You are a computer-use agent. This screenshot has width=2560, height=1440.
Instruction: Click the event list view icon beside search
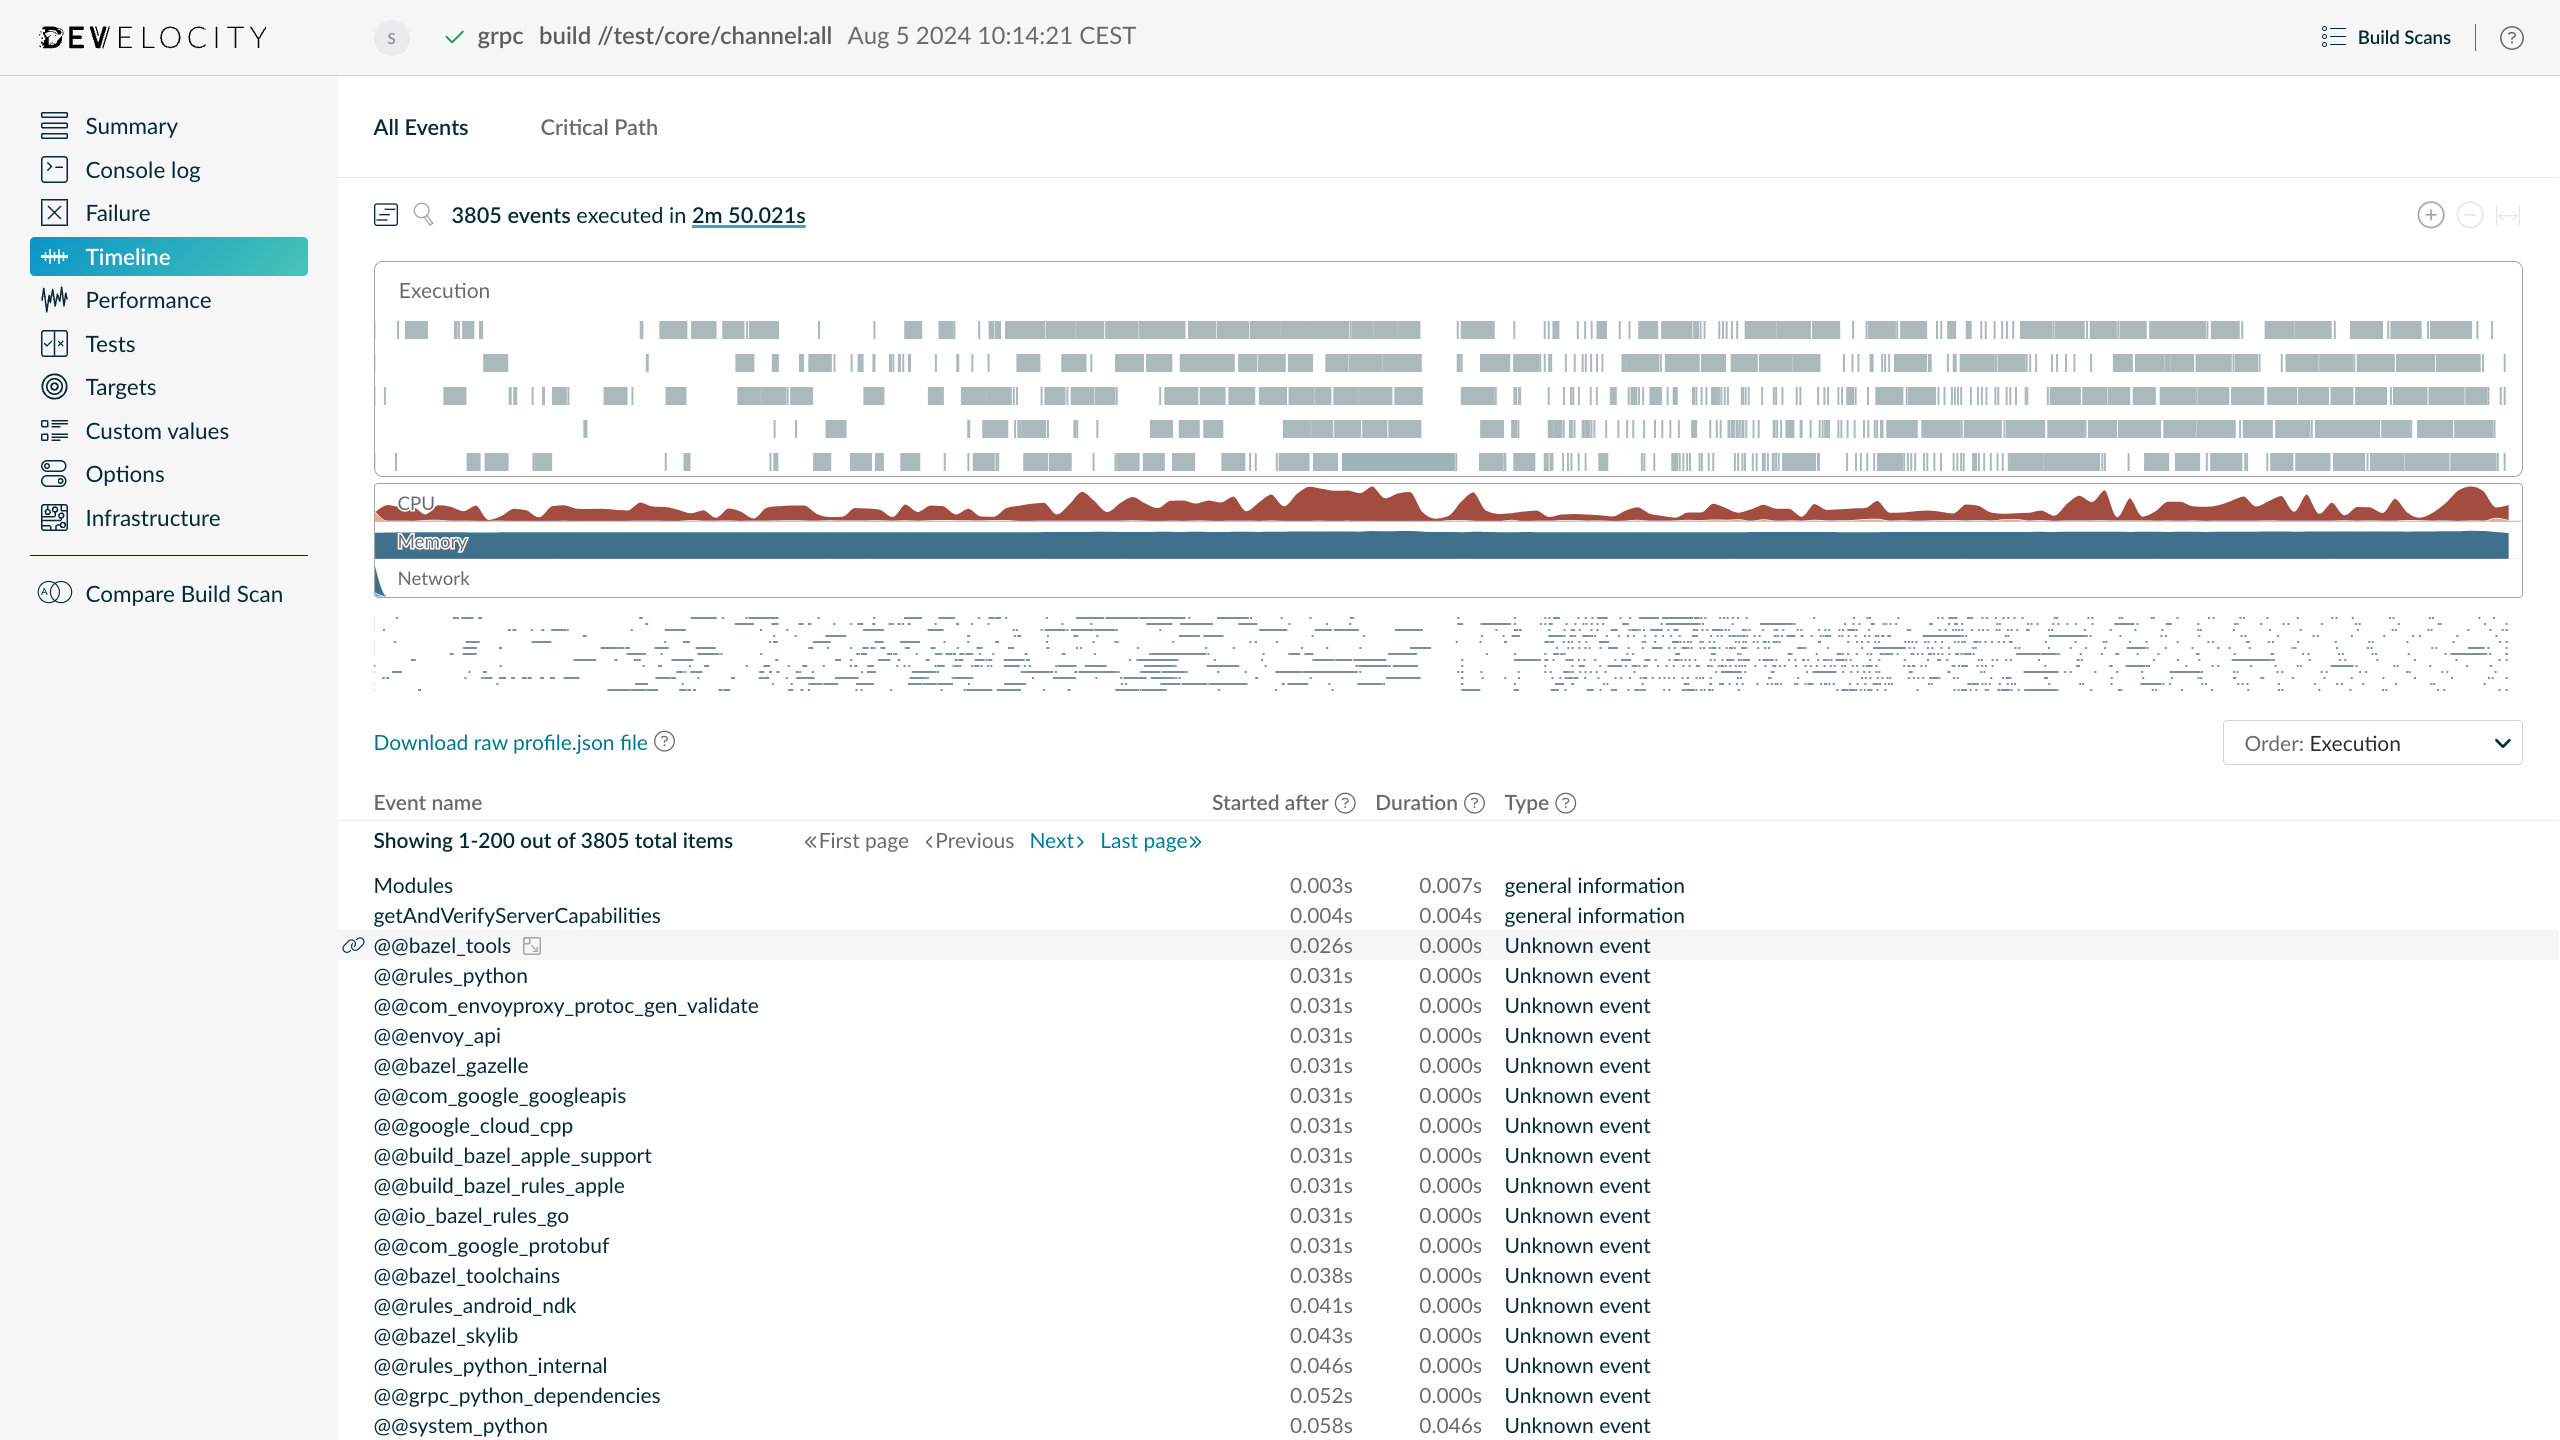[x=386, y=214]
